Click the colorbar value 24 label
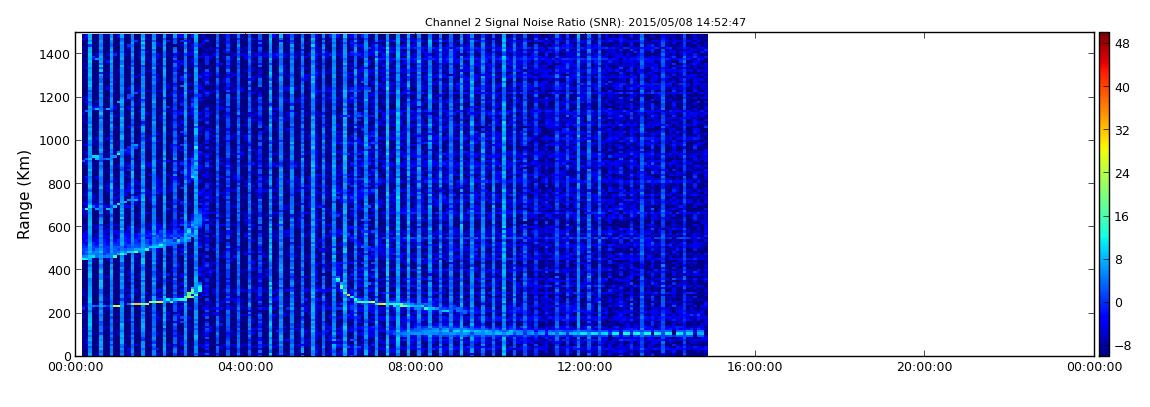Viewport: 1150px width, 407px height. (x=1122, y=174)
